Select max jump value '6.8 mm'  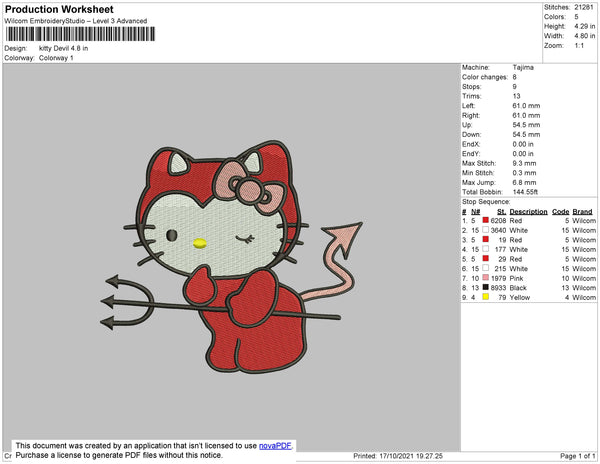(x=524, y=182)
